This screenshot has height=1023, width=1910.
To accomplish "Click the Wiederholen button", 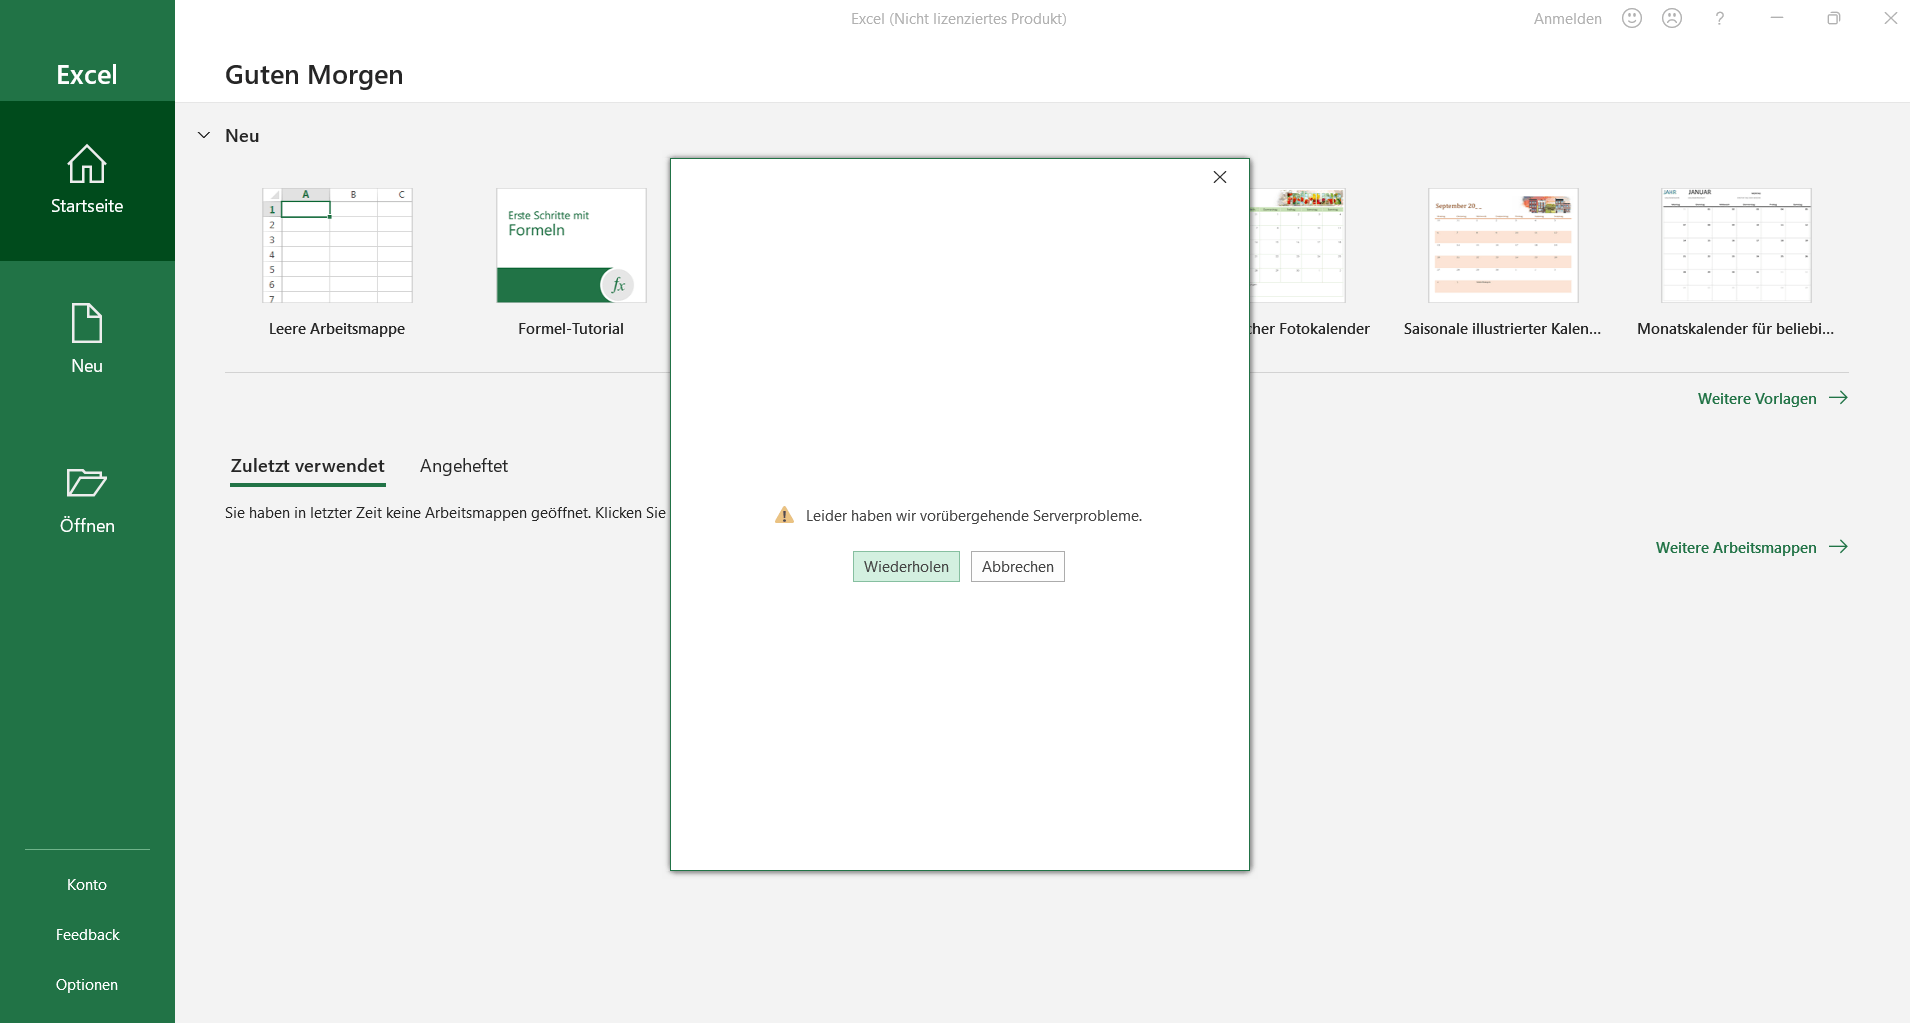I will 906,567.
